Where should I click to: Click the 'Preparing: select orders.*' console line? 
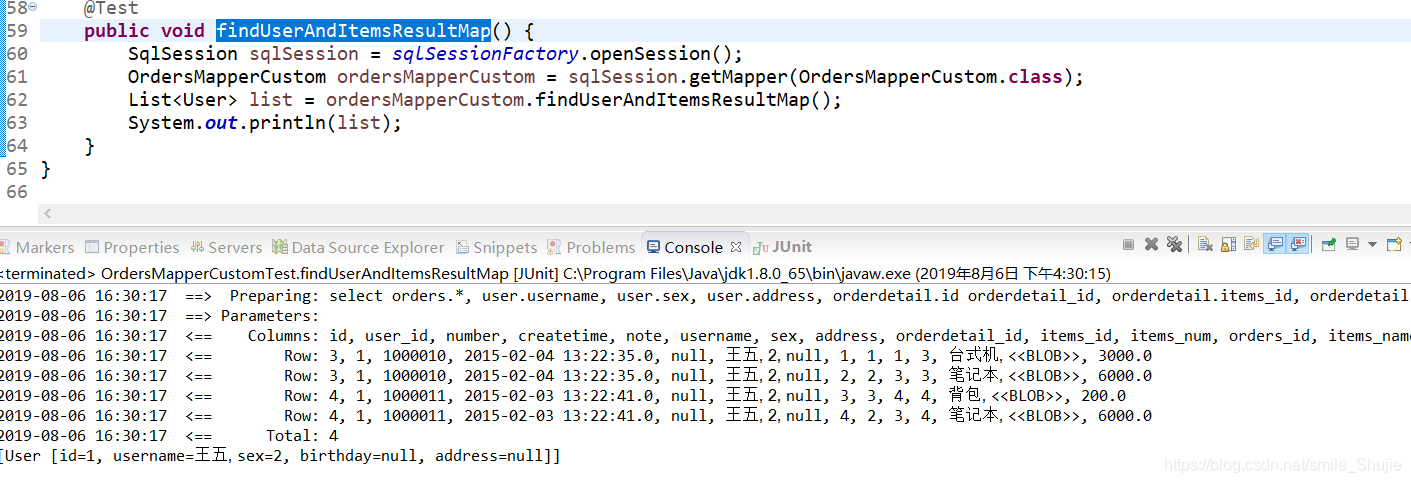pyautogui.click(x=705, y=296)
